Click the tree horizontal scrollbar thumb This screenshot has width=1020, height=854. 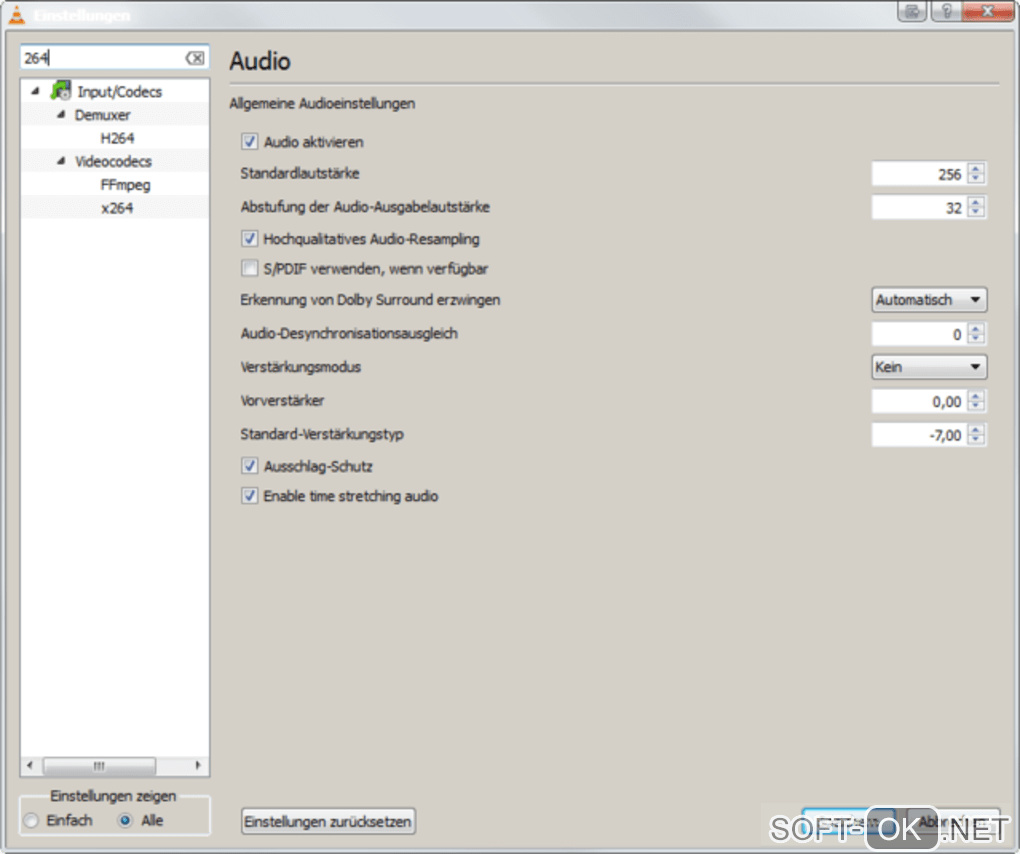click(99, 766)
